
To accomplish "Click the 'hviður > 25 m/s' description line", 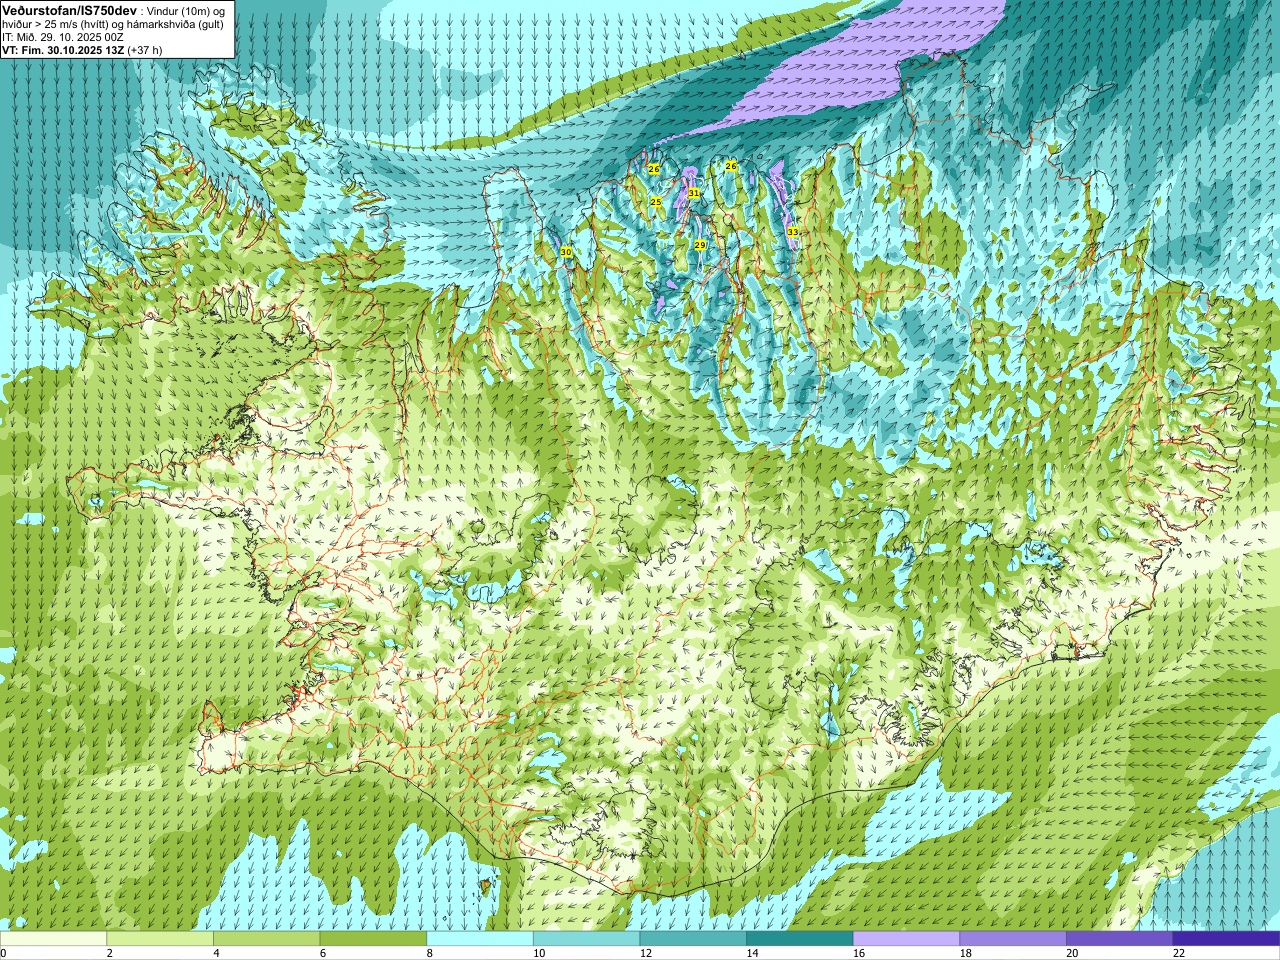I will 113,24.
